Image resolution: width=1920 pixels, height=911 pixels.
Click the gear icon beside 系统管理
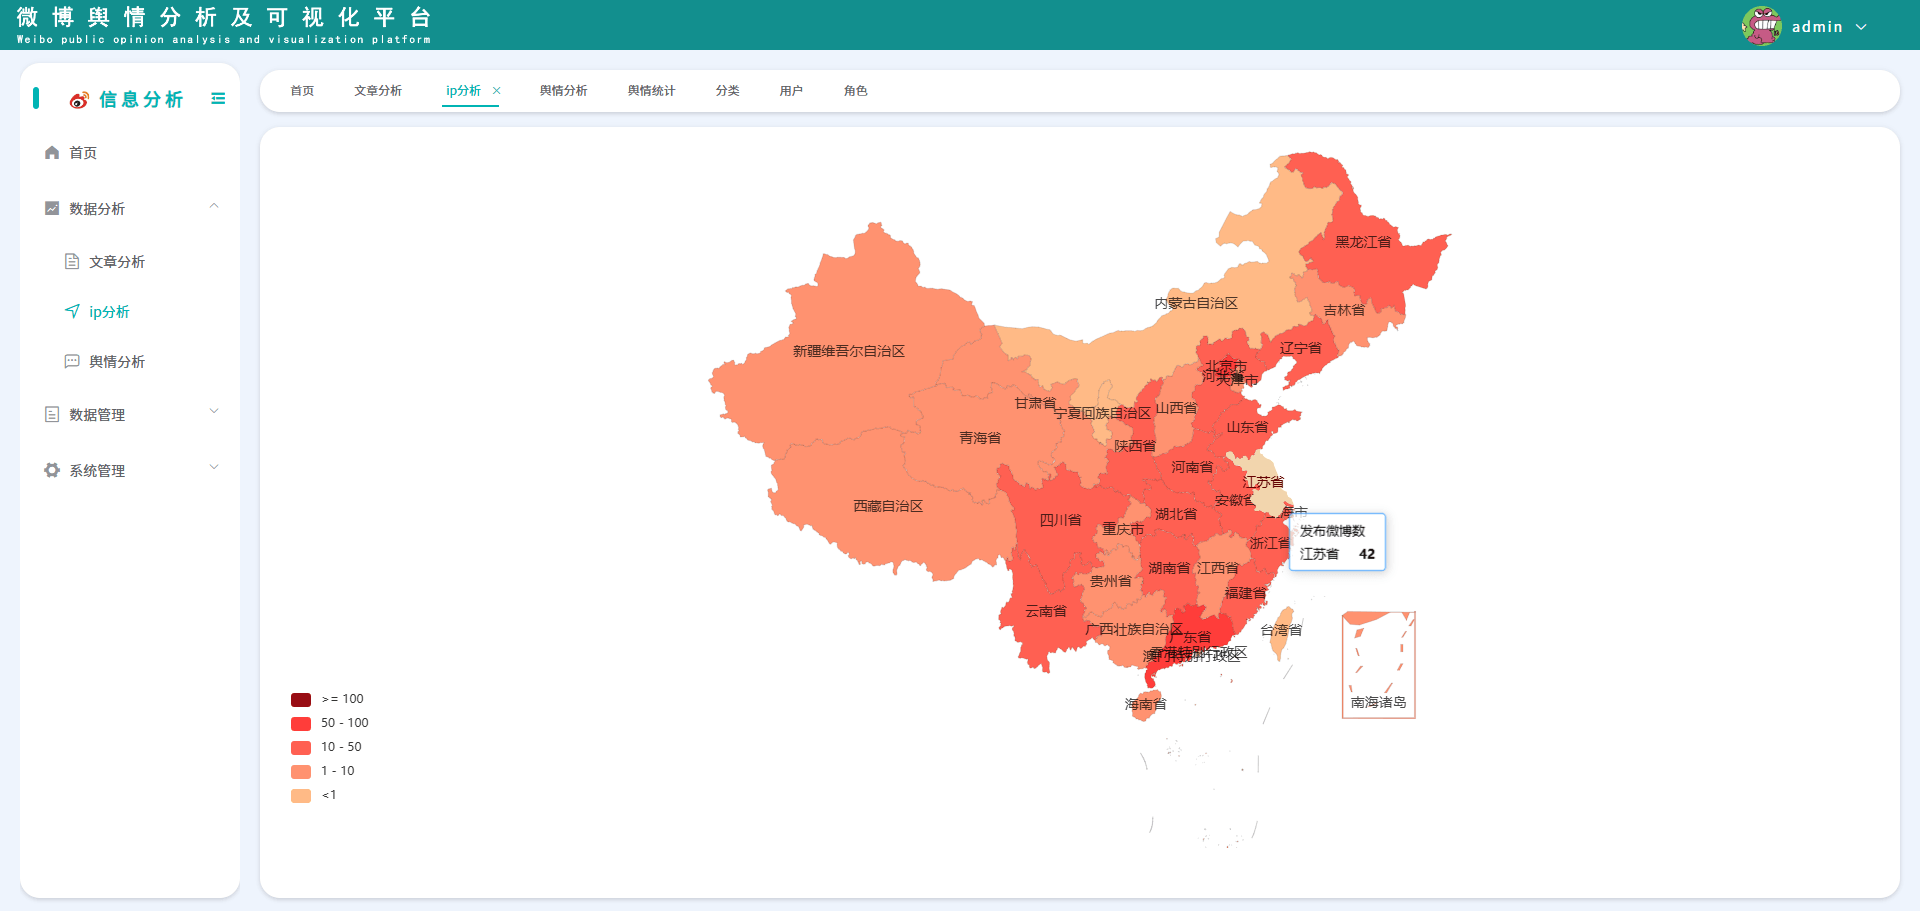(x=52, y=471)
